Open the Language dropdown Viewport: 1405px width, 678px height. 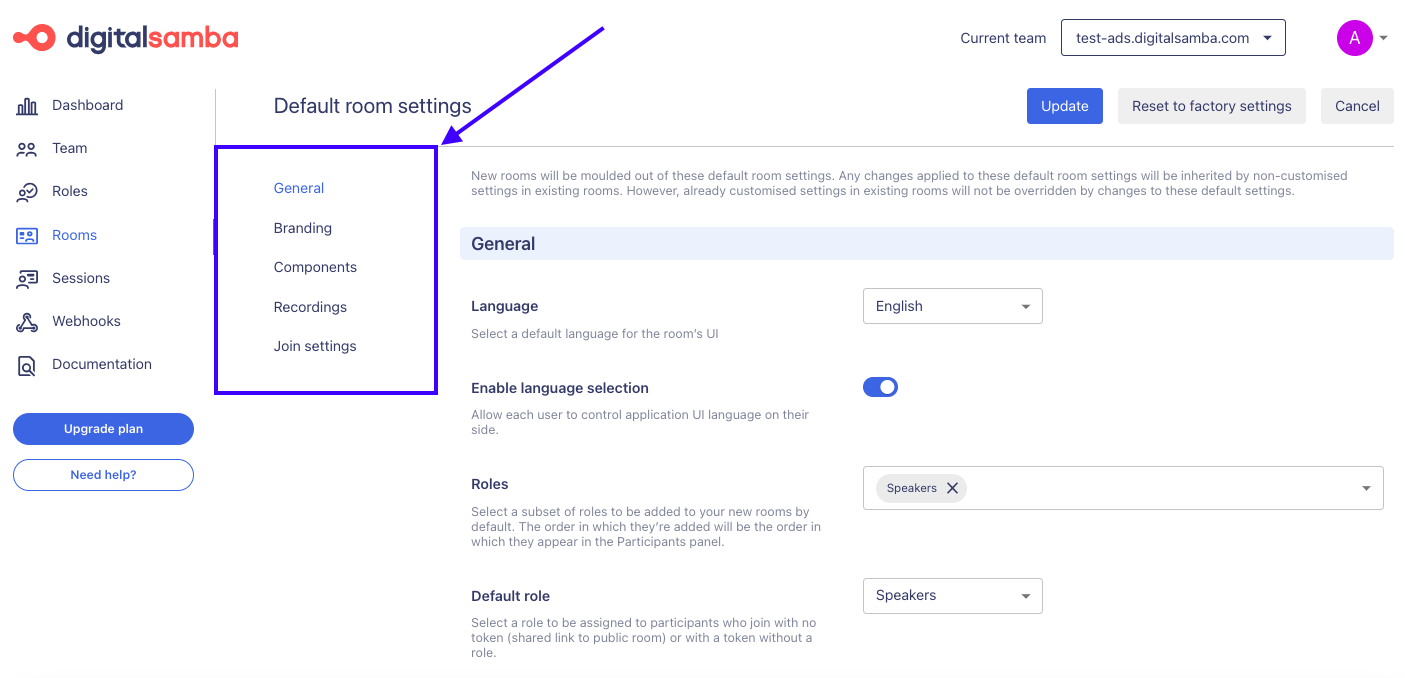click(x=952, y=306)
